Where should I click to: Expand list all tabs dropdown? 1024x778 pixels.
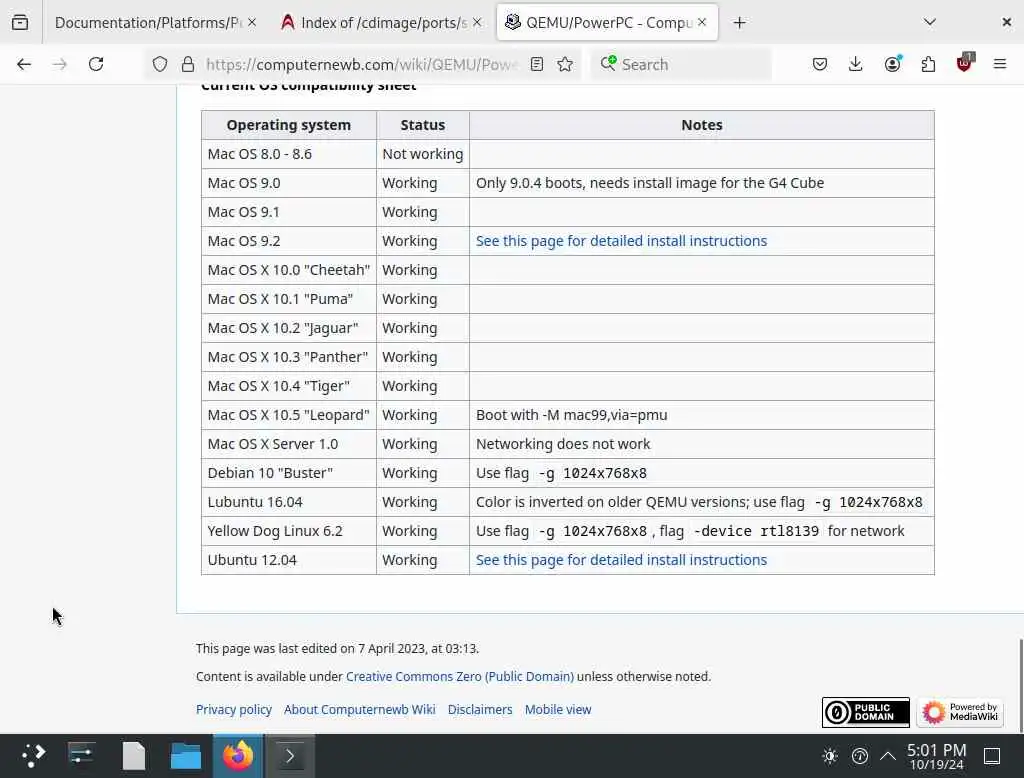[x=930, y=22]
